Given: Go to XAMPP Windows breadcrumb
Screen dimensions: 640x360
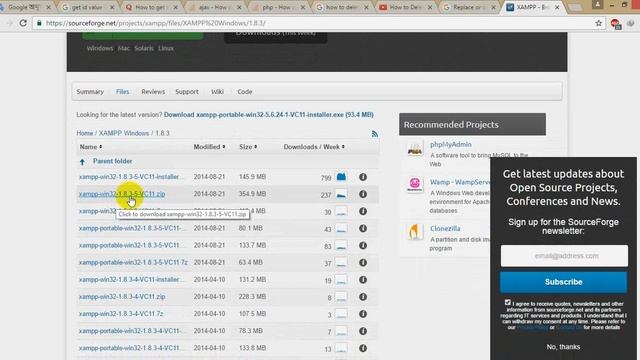Looking at the screenshot, I should (124, 133).
